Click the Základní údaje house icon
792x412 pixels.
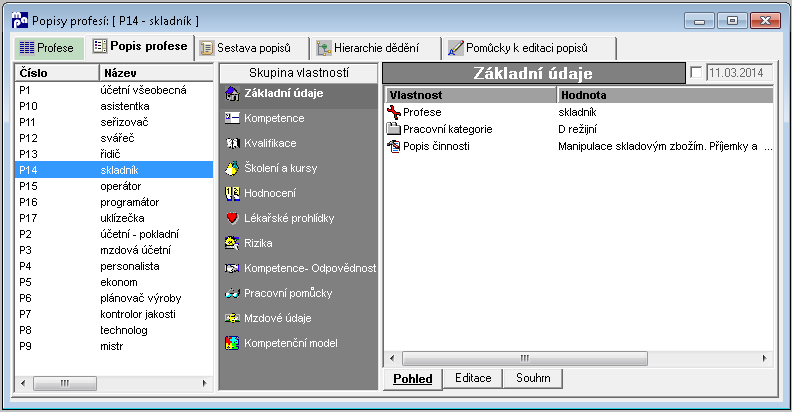pyautogui.click(x=232, y=93)
